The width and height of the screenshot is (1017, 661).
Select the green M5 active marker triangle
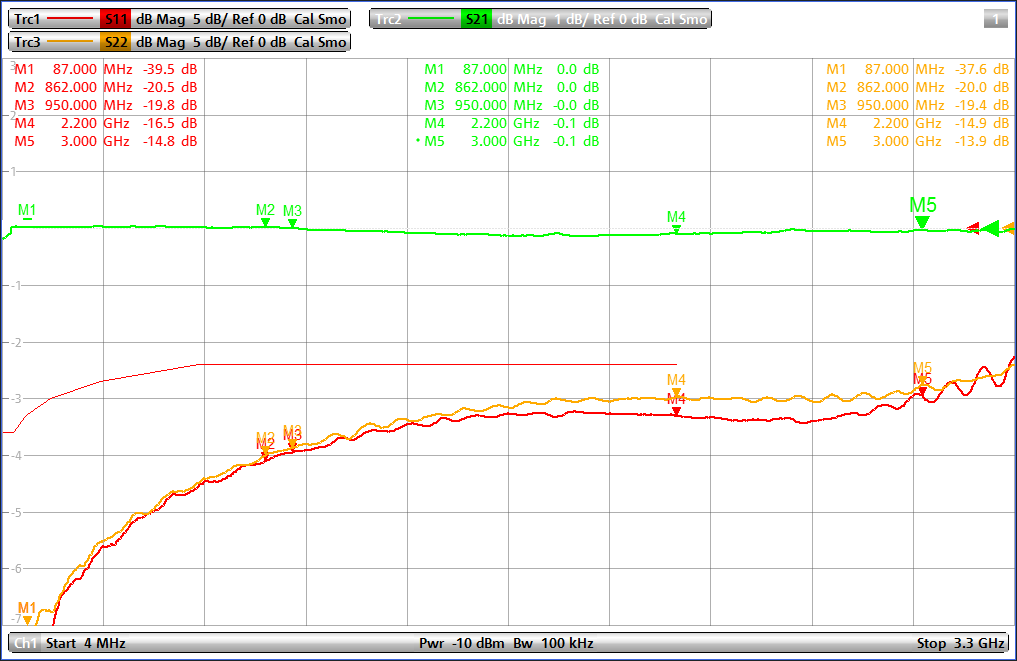click(922, 222)
